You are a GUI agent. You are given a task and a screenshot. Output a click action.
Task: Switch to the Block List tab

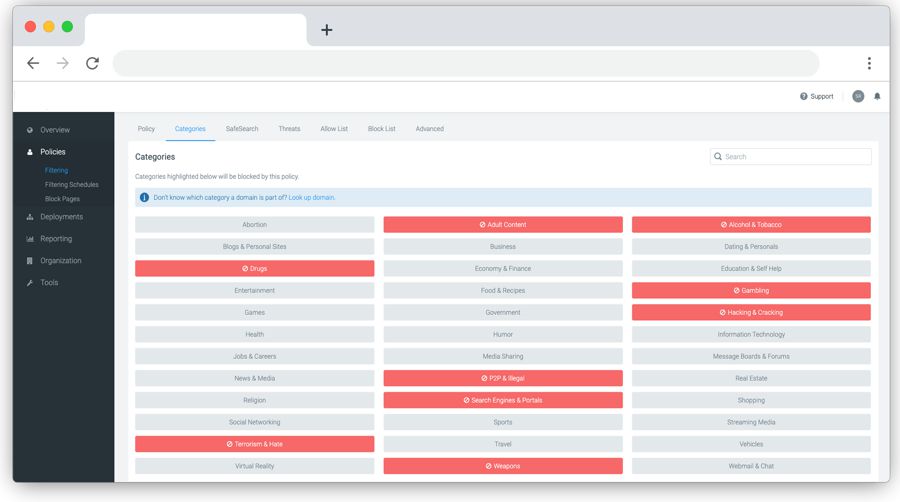click(382, 129)
